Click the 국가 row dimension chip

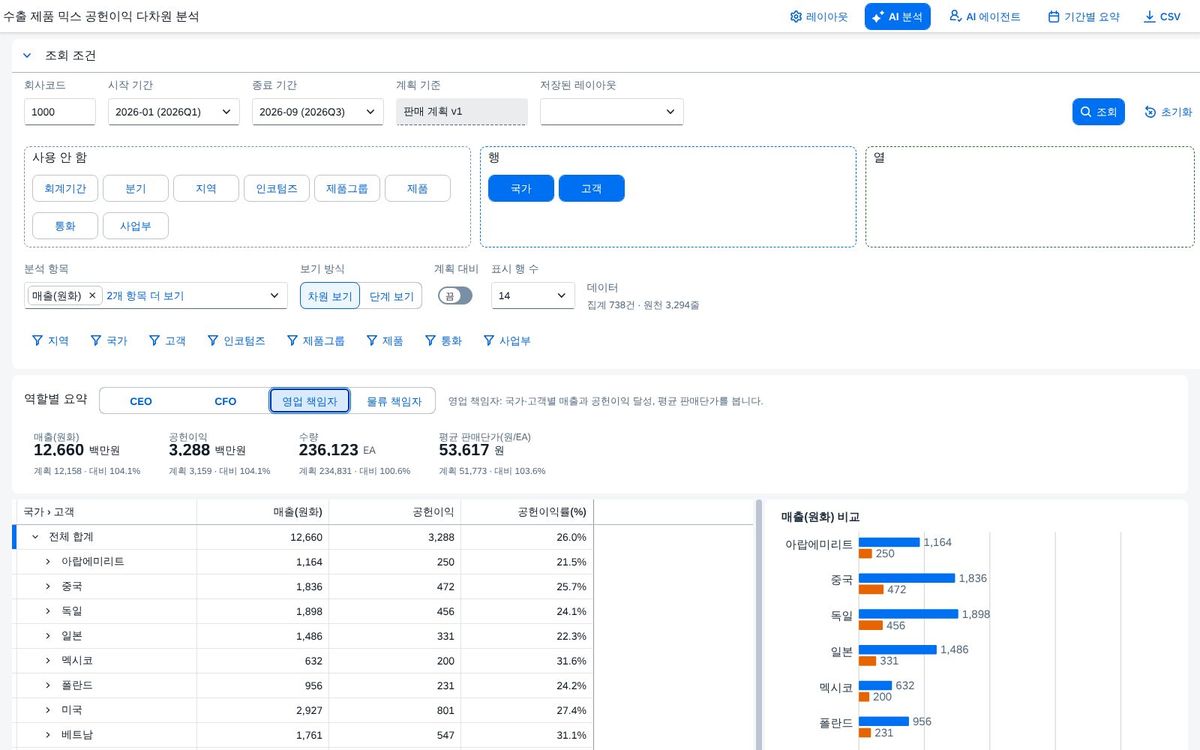pos(521,188)
